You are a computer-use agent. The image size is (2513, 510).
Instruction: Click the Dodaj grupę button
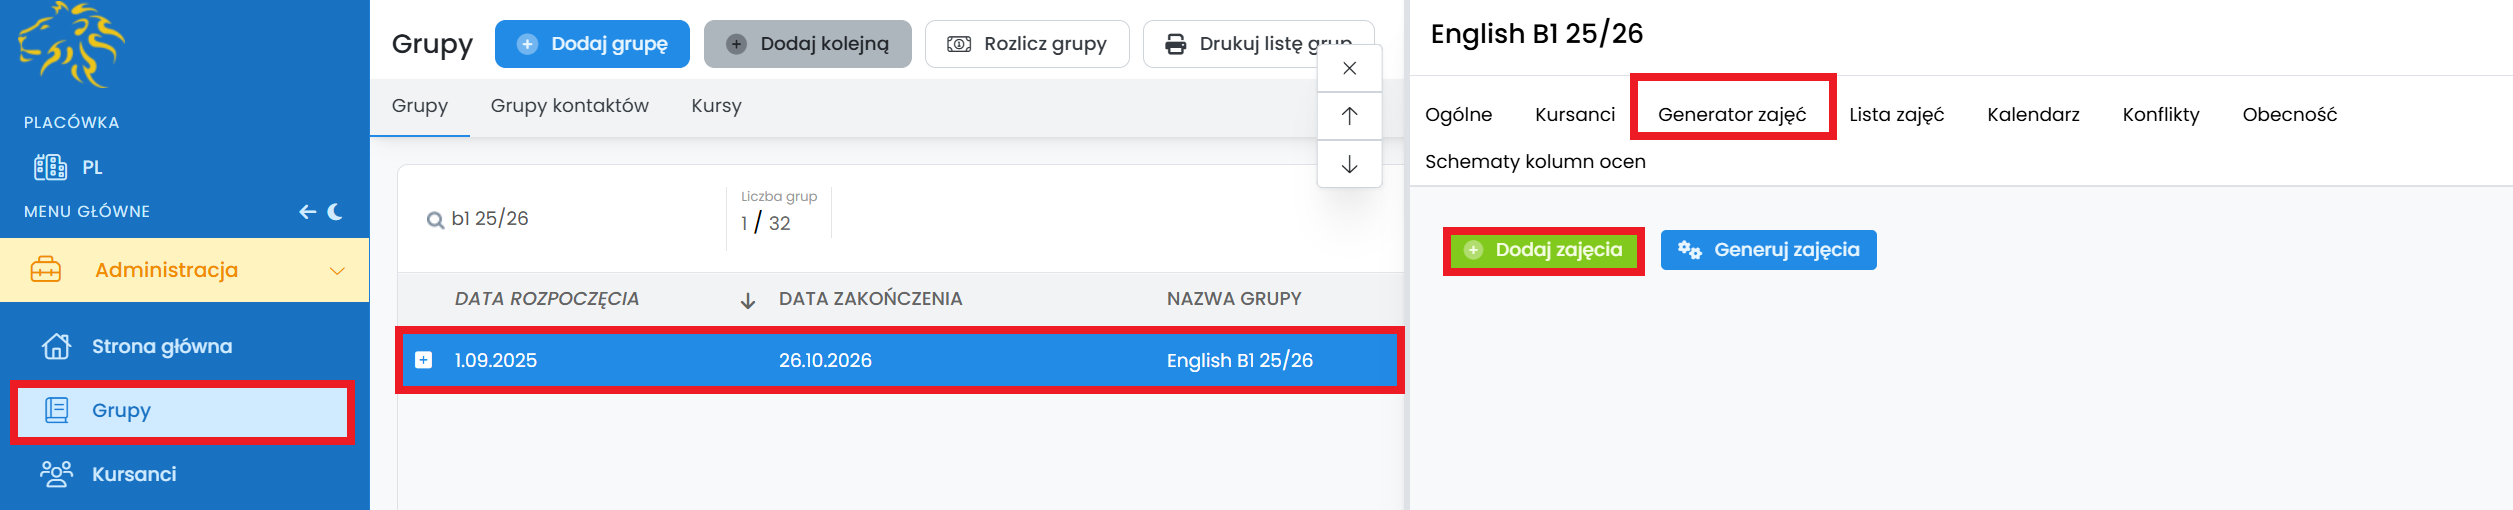coord(592,44)
